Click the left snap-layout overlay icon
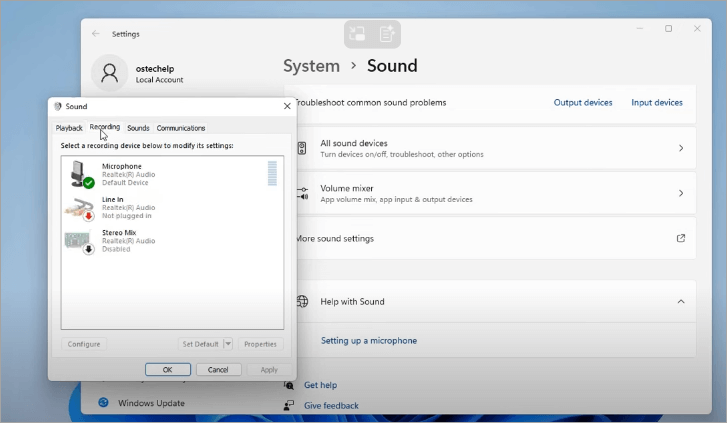The width and height of the screenshot is (727, 423). (357, 34)
